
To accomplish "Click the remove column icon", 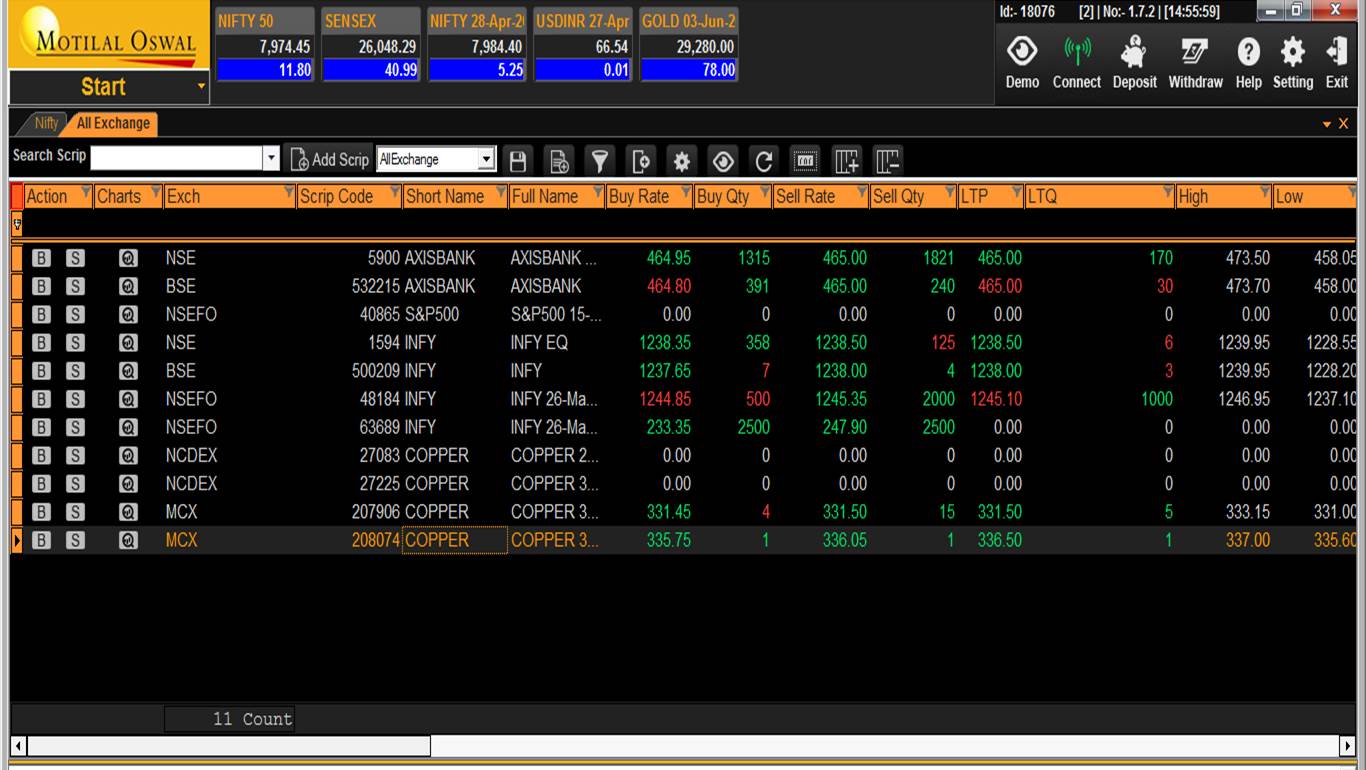I will pyautogui.click(x=888, y=160).
